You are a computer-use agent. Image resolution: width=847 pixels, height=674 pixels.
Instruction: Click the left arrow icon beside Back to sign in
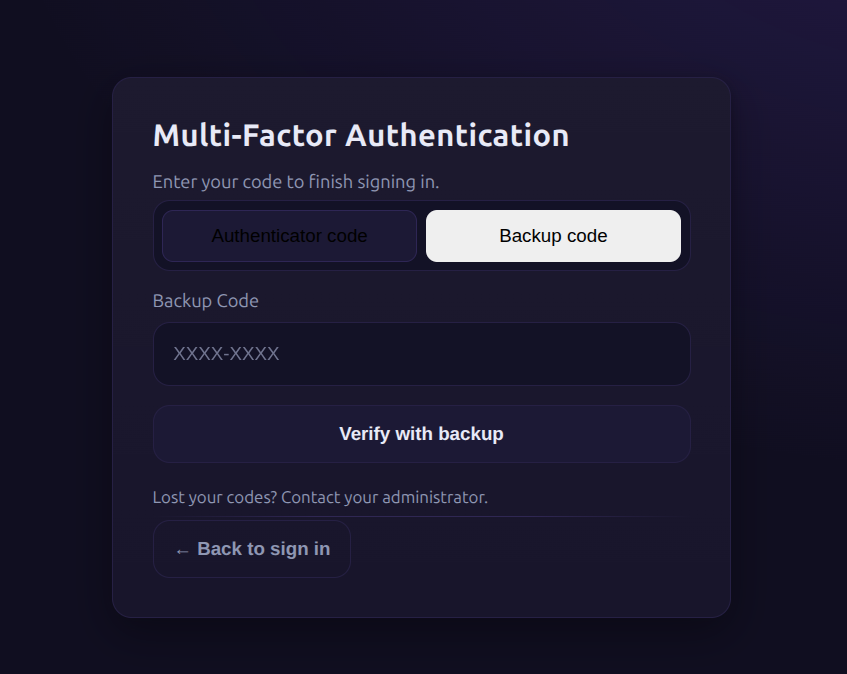[182, 550]
